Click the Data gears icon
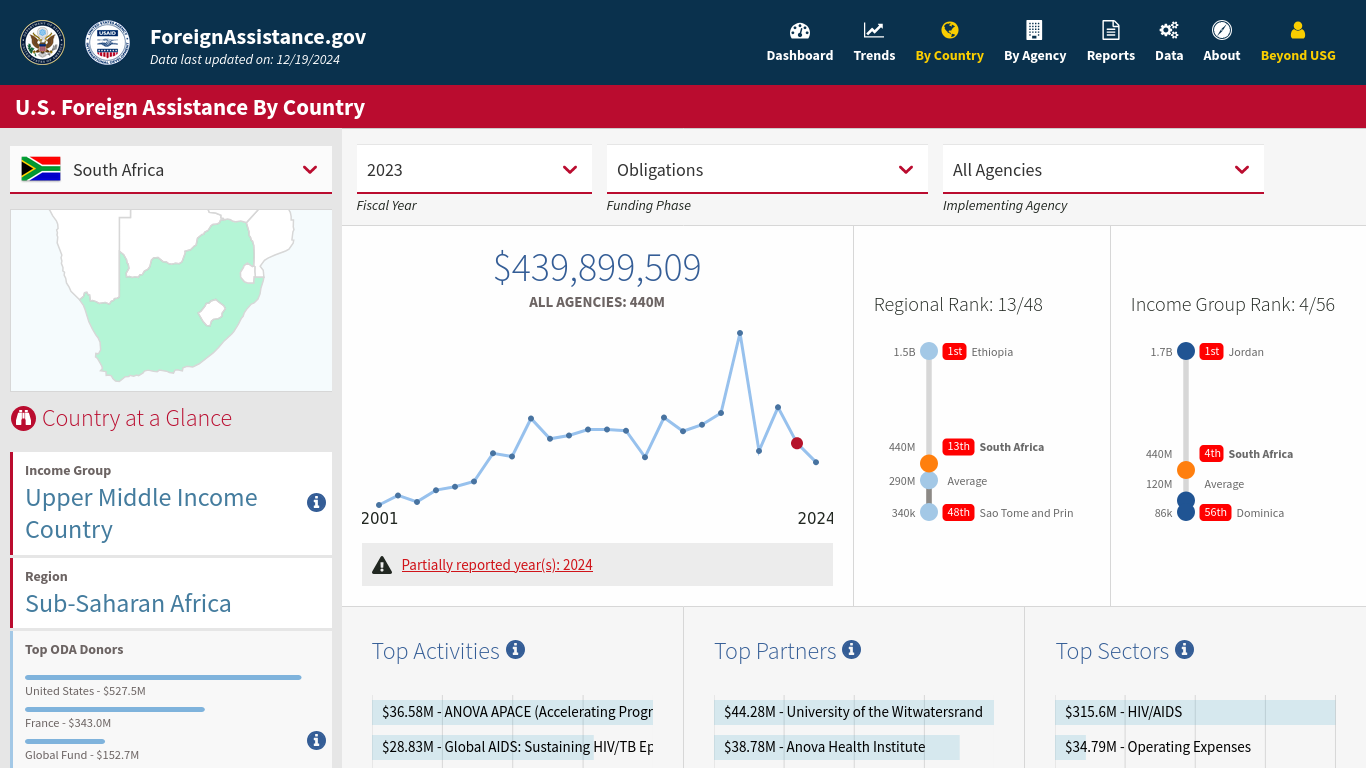Viewport: 1366px width, 768px height. [1169, 30]
